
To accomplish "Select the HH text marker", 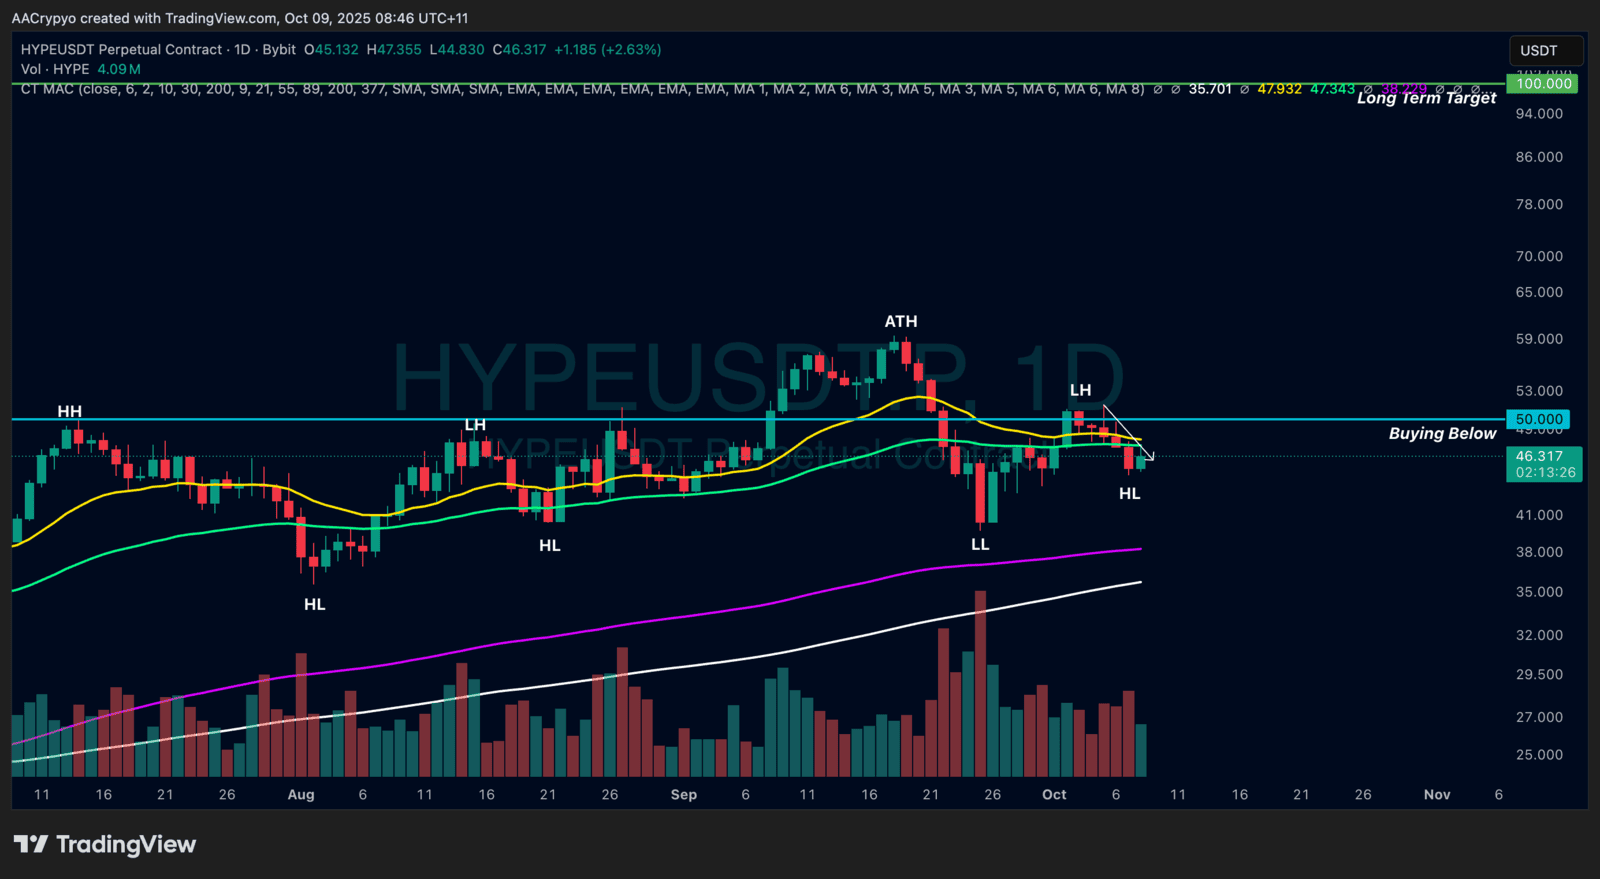I will pos(69,411).
